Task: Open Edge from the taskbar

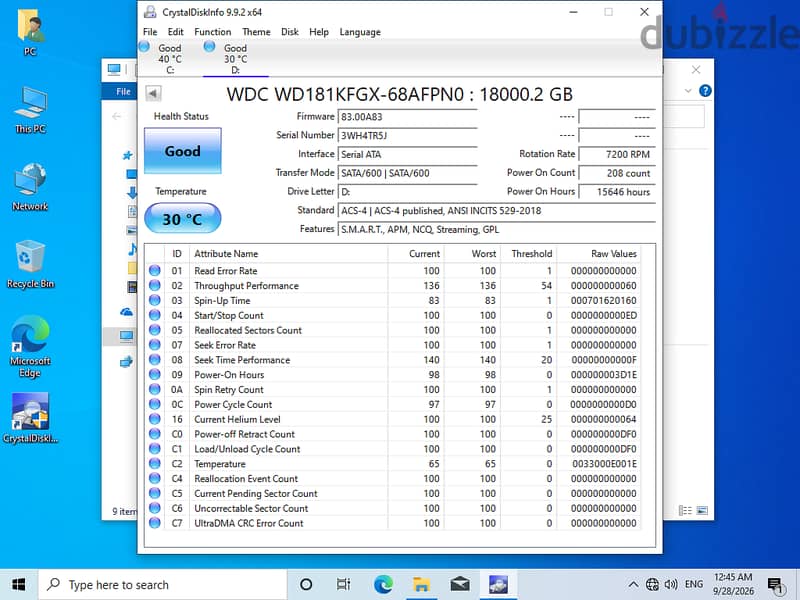Action: click(383, 585)
